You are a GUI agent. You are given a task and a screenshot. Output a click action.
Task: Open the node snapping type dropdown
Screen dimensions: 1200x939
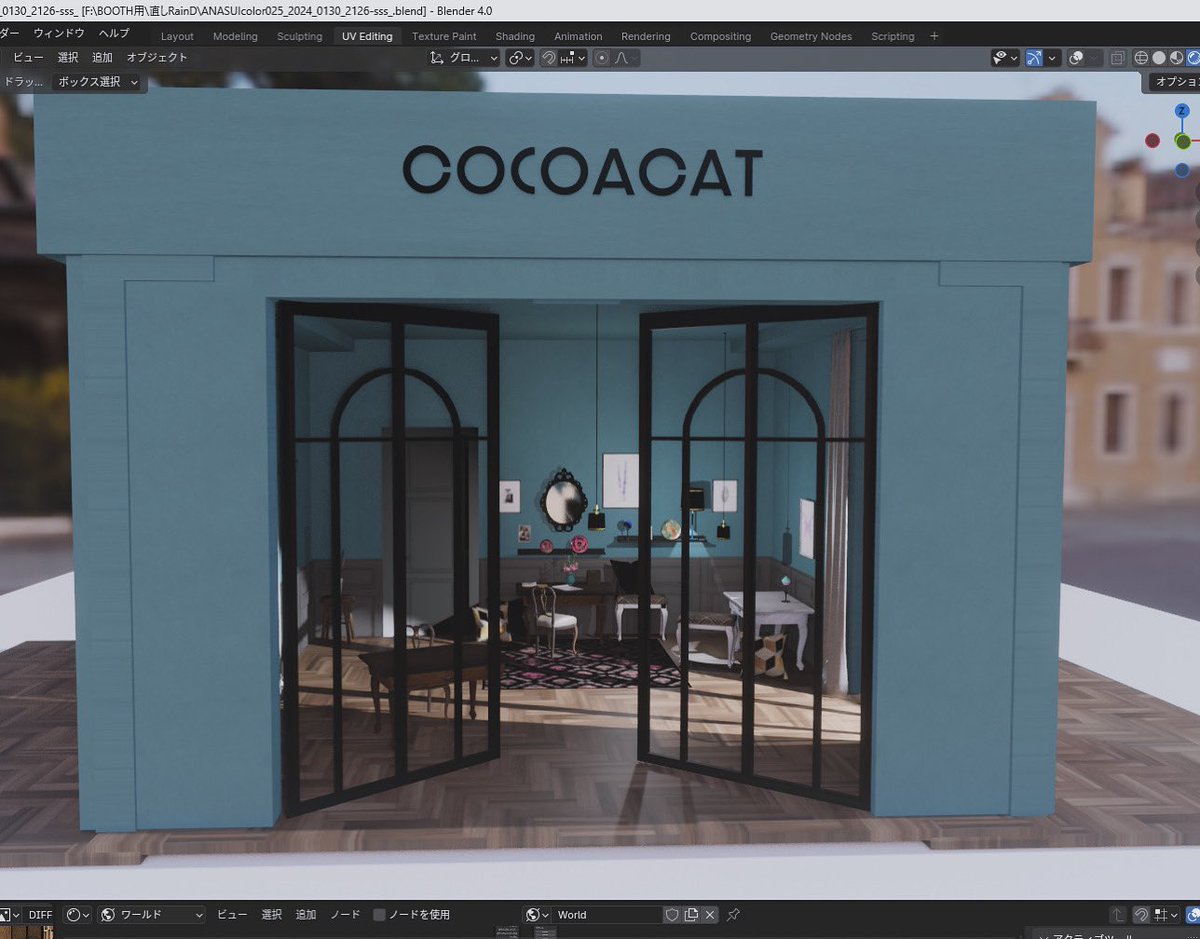(1165, 914)
